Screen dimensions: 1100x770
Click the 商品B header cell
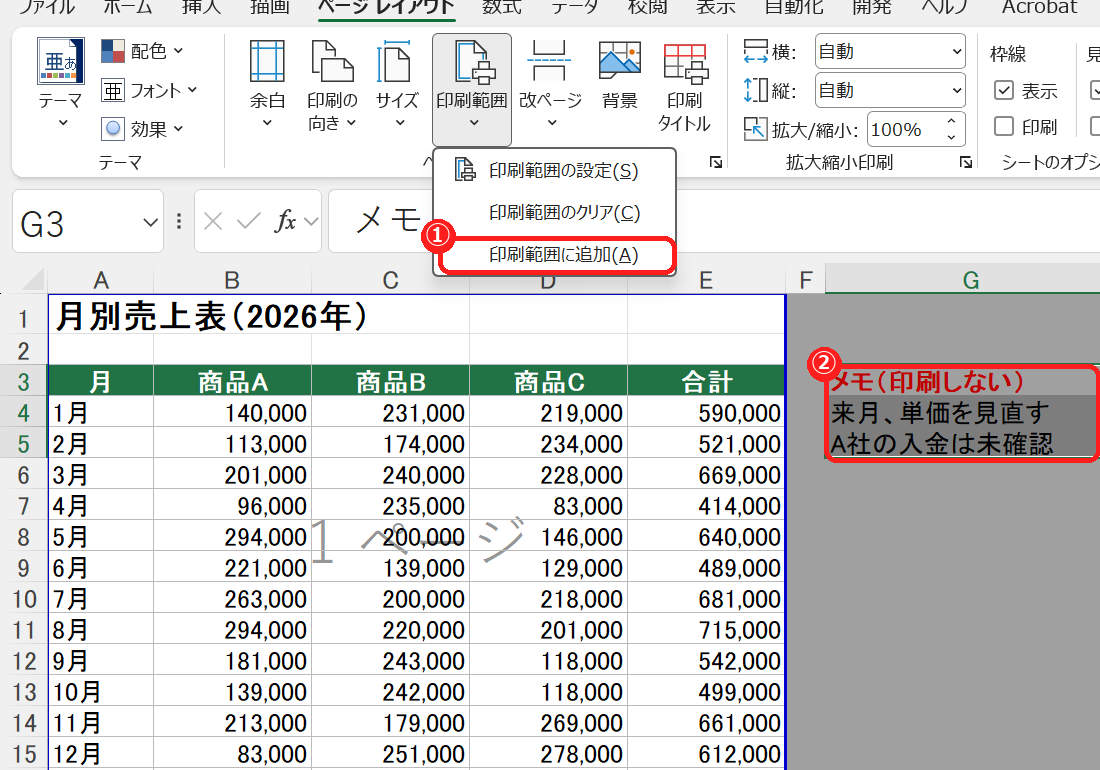tap(391, 381)
